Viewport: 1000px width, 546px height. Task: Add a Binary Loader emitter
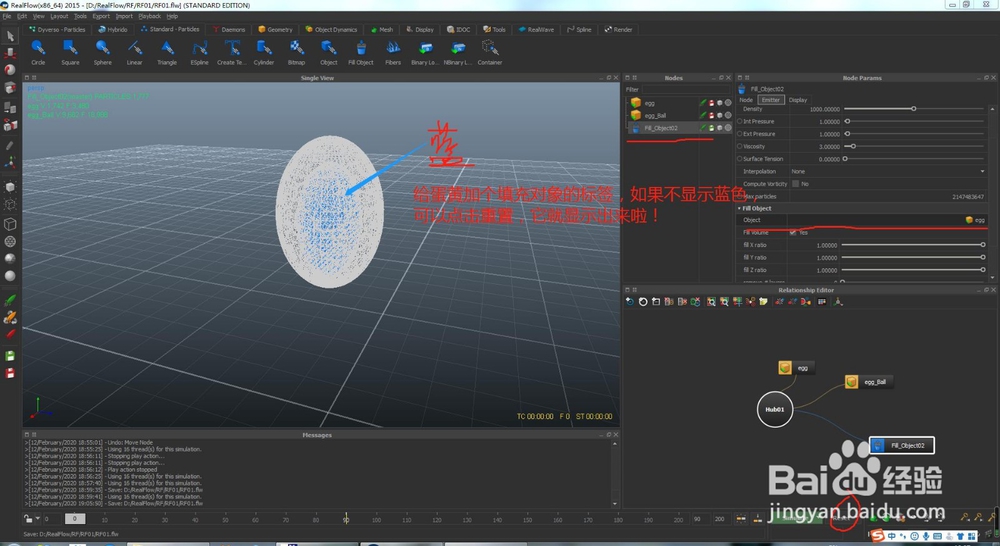425,52
